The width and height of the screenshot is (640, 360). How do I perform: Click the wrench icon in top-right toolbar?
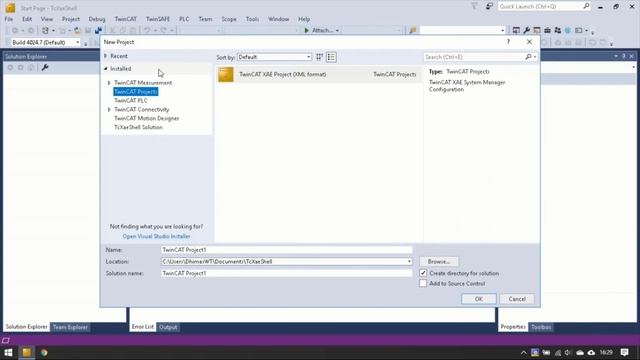527,30
